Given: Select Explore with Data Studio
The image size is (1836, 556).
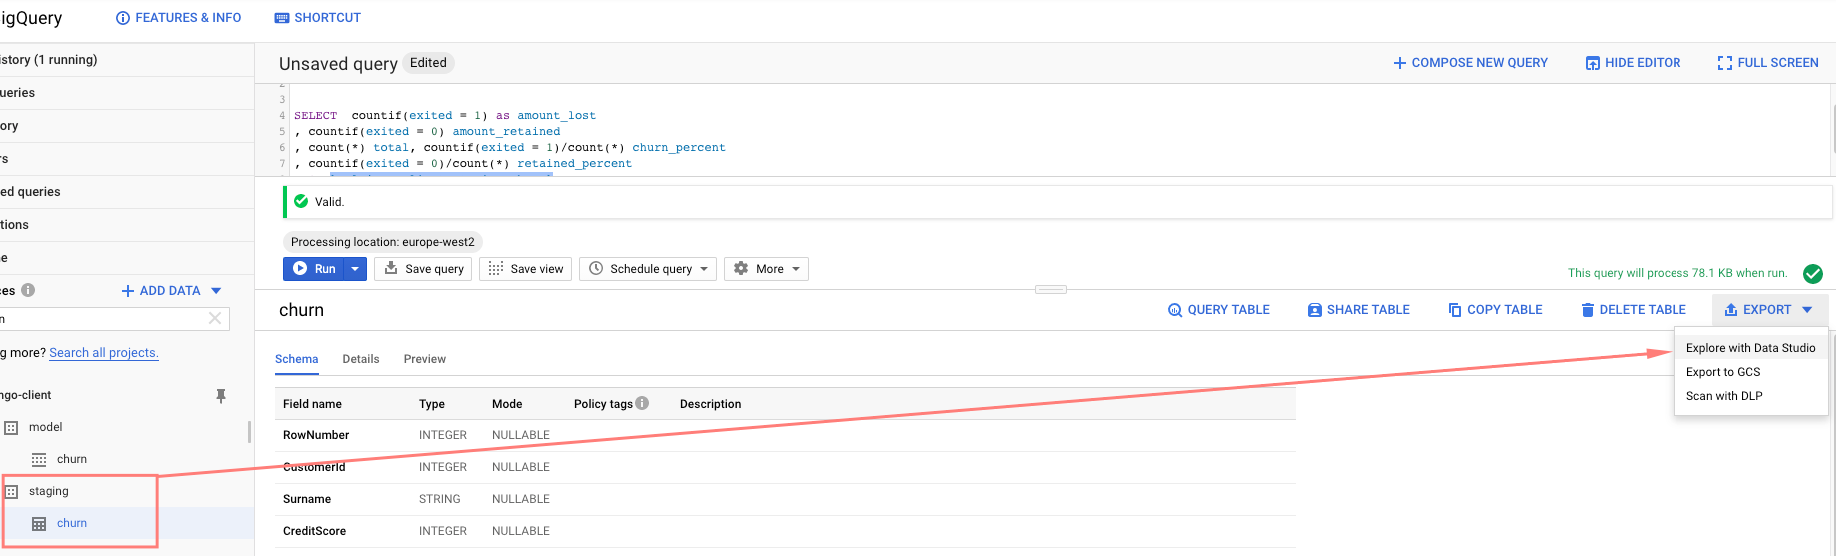Looking at the screenshot, I should coord(1750,348).
